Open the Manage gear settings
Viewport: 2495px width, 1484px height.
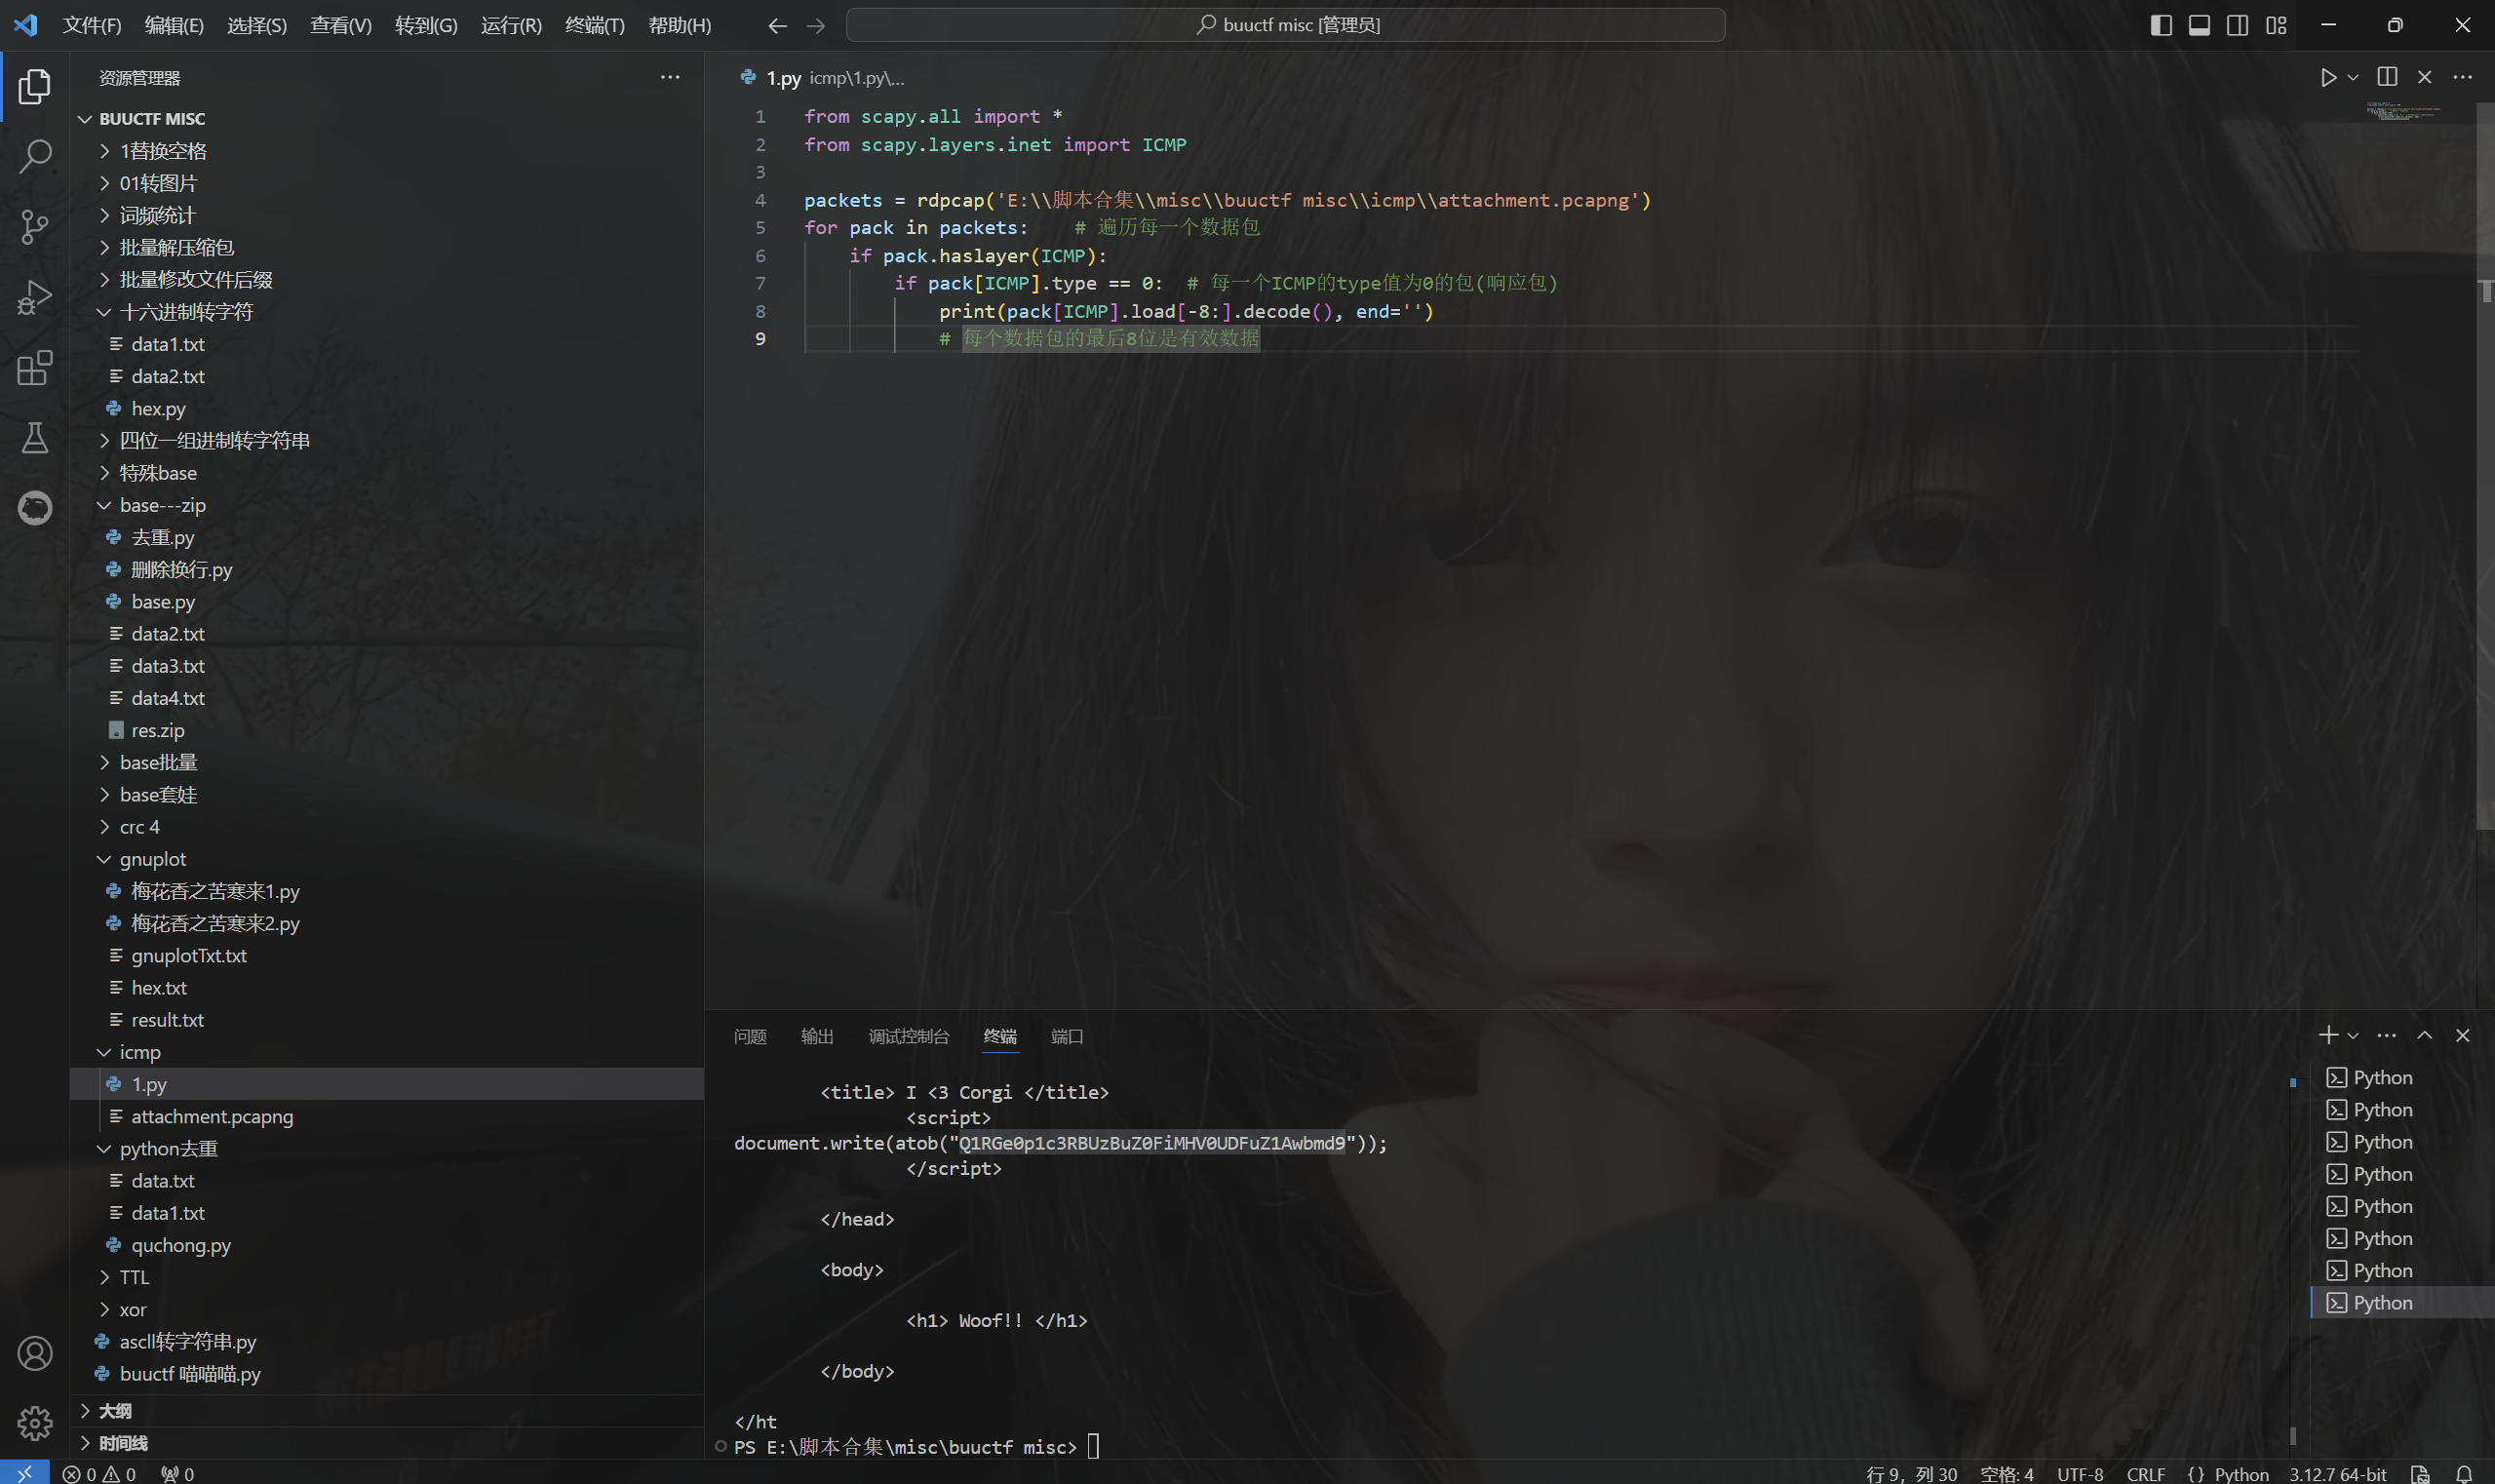[34, 1422]
